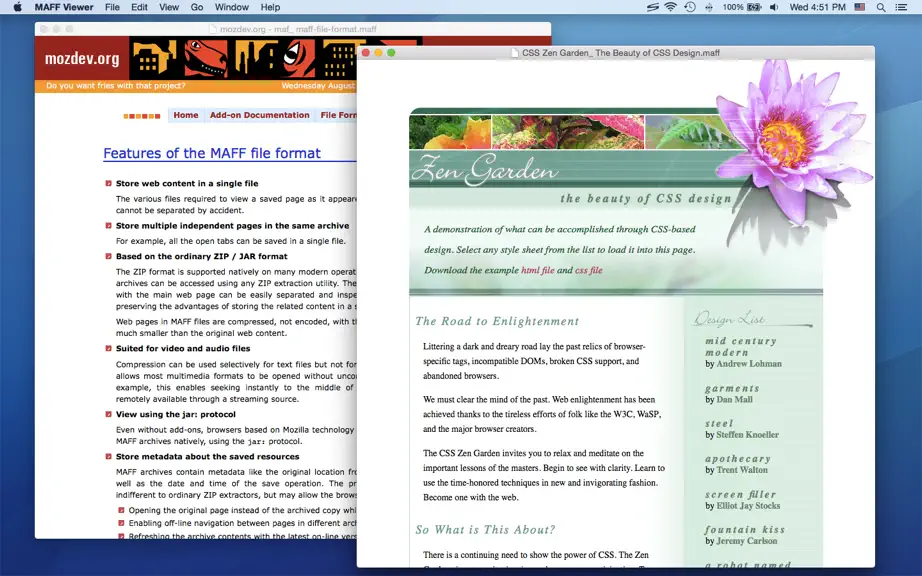Click the volume speaker icon
The width and height of the screenshot is (922, 576).
tap(774, 7)
